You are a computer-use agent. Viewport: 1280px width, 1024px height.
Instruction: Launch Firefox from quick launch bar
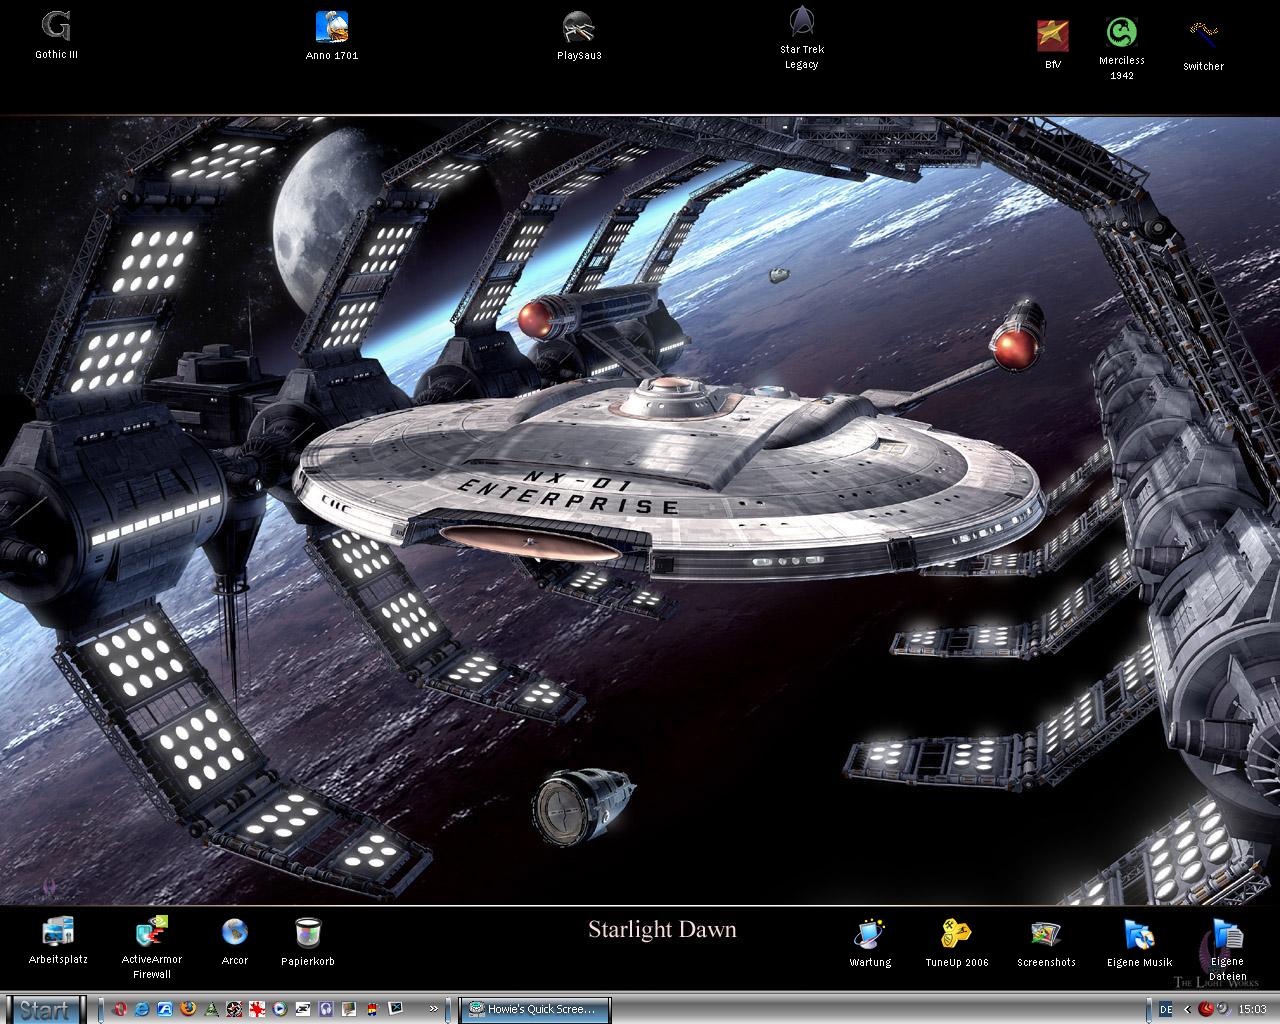tap(188, 1009)
